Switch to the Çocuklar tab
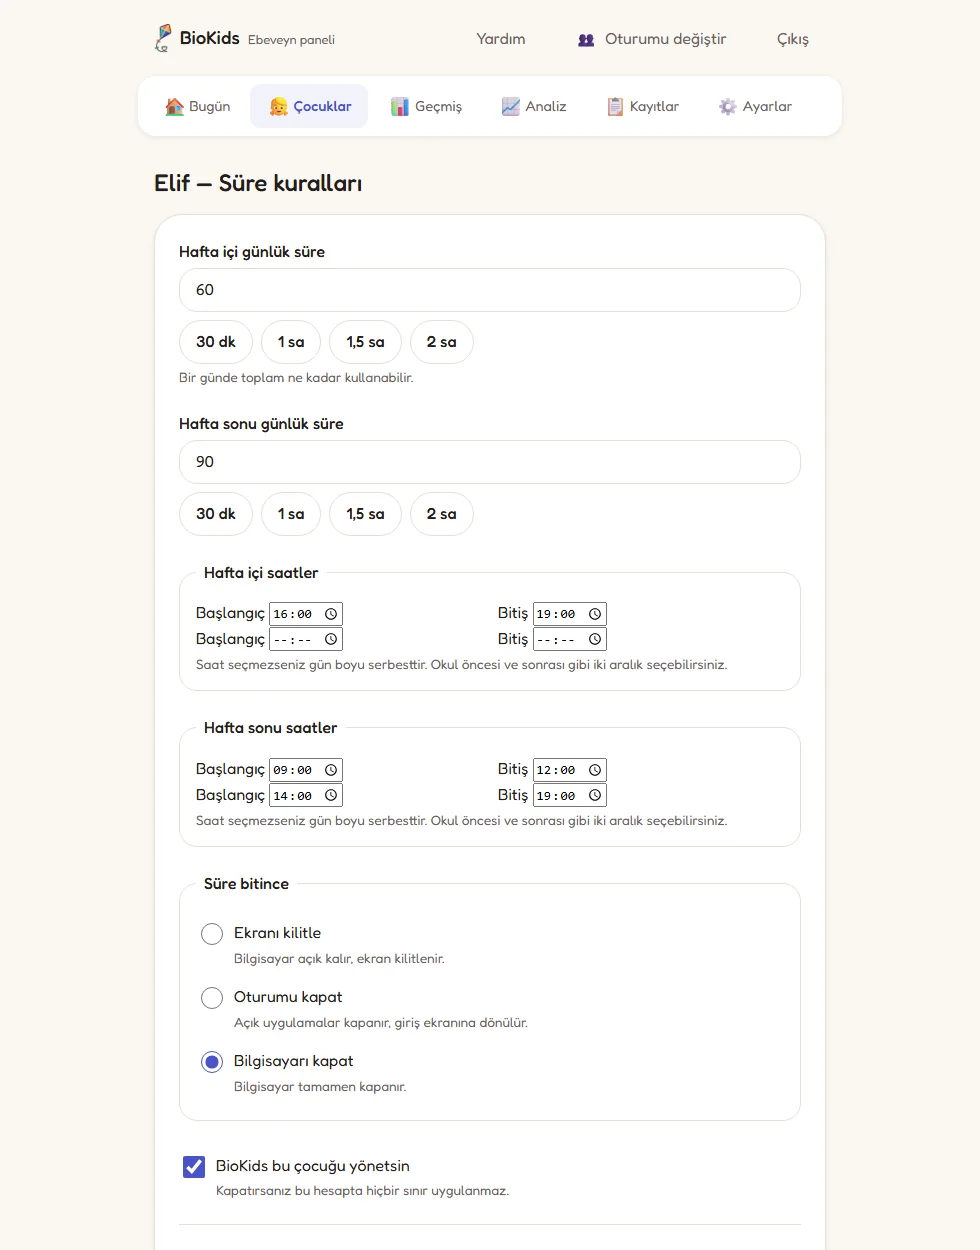Image resolution: width=980 pixels, height=1250 pixels. (x=309, y=106)
